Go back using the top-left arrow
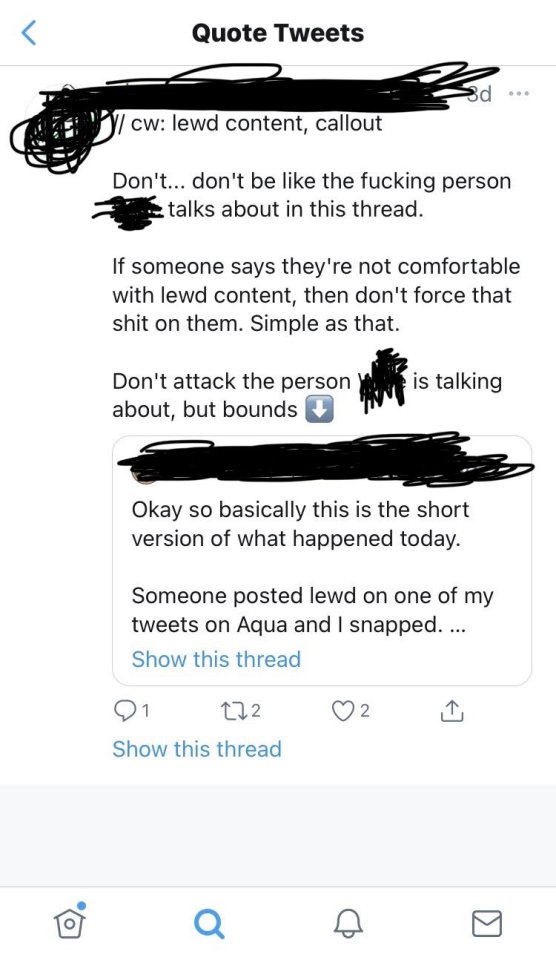The image size is (556, 960). [x=30, y=33]
